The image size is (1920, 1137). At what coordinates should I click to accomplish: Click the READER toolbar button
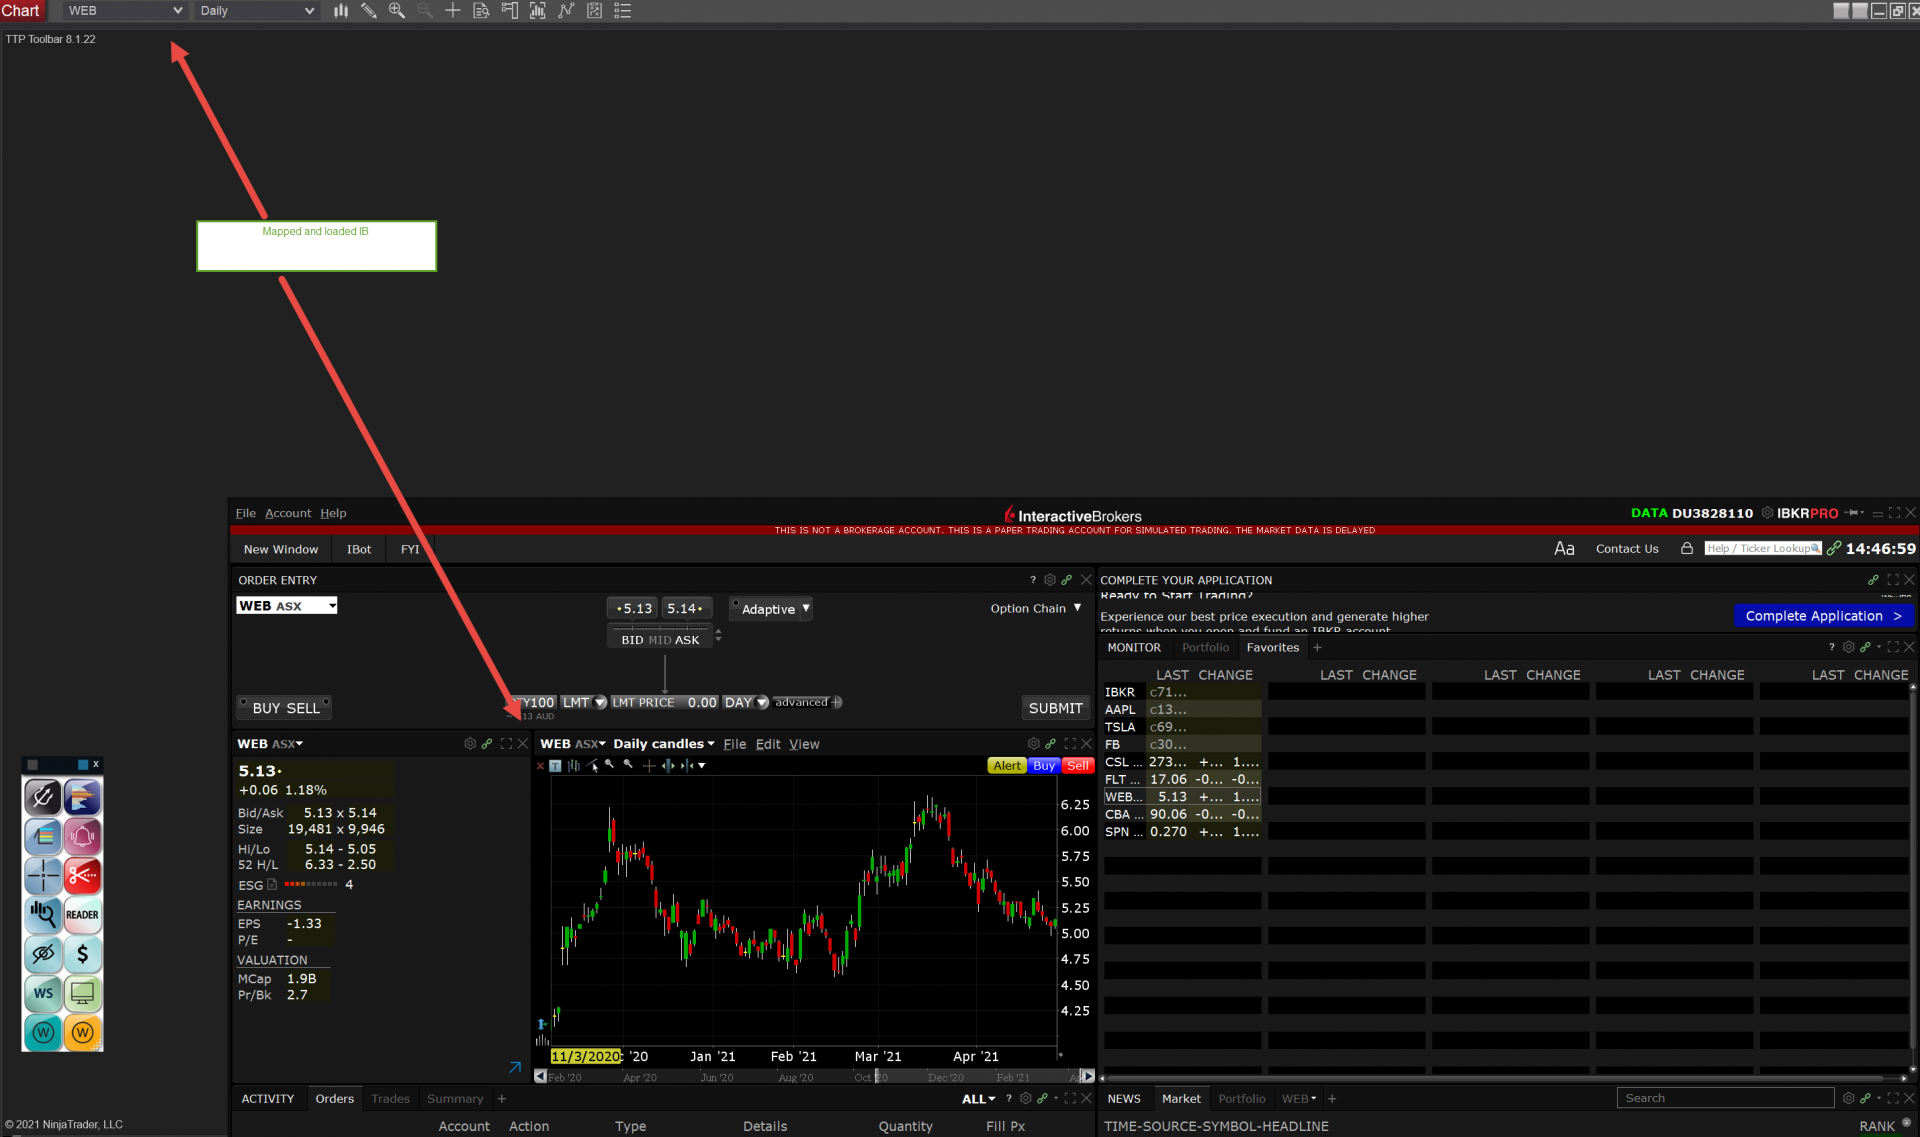coord(83,914)
